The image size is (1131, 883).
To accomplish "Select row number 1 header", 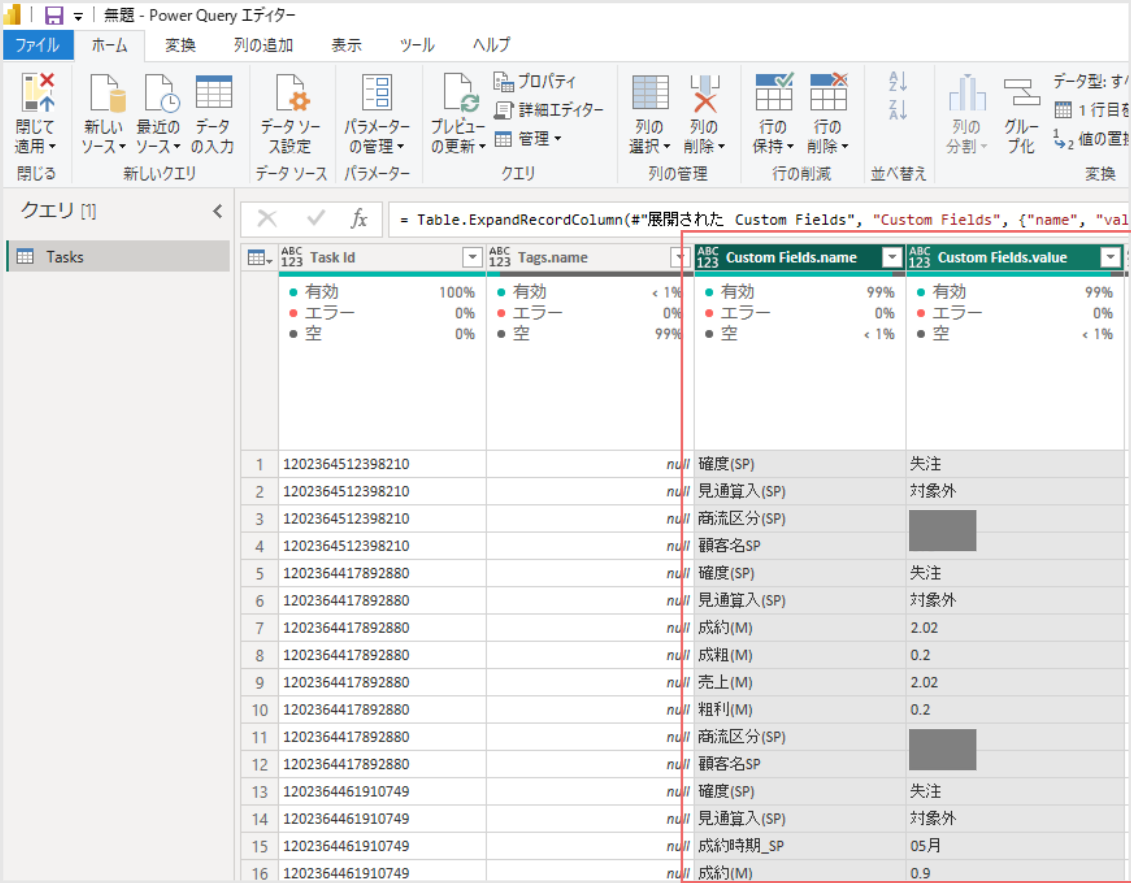I will point(260,465).
